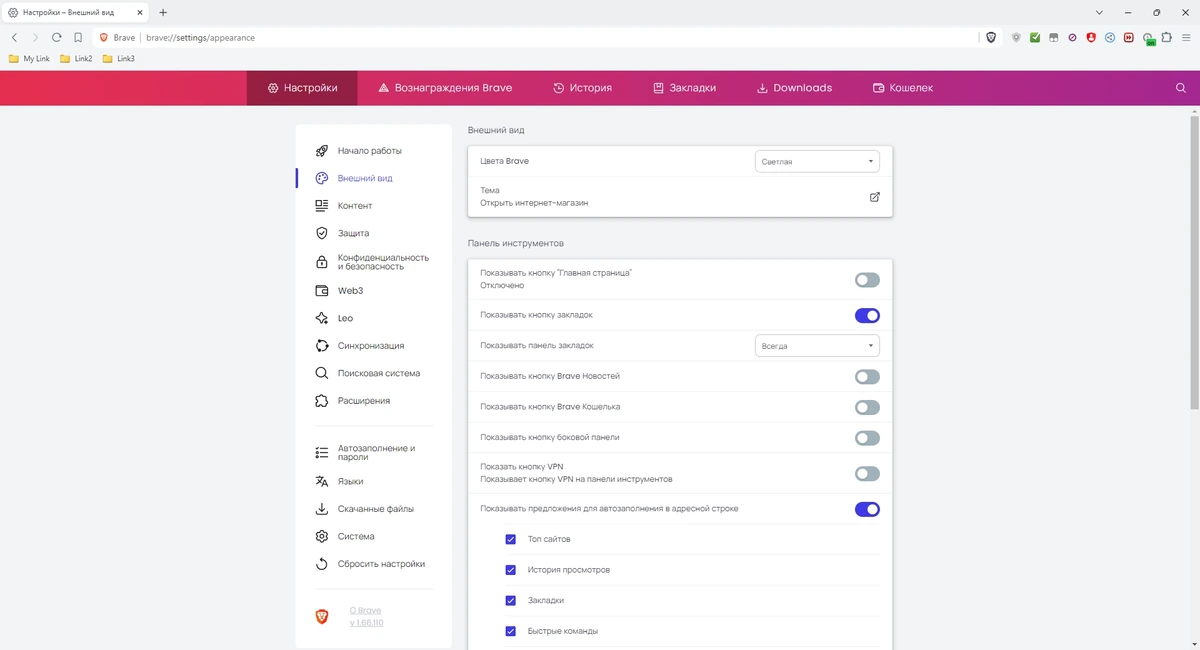Click the download icon for Скачанные файлы
Screen dimensions: 1200x650
[x=321, y=509]
